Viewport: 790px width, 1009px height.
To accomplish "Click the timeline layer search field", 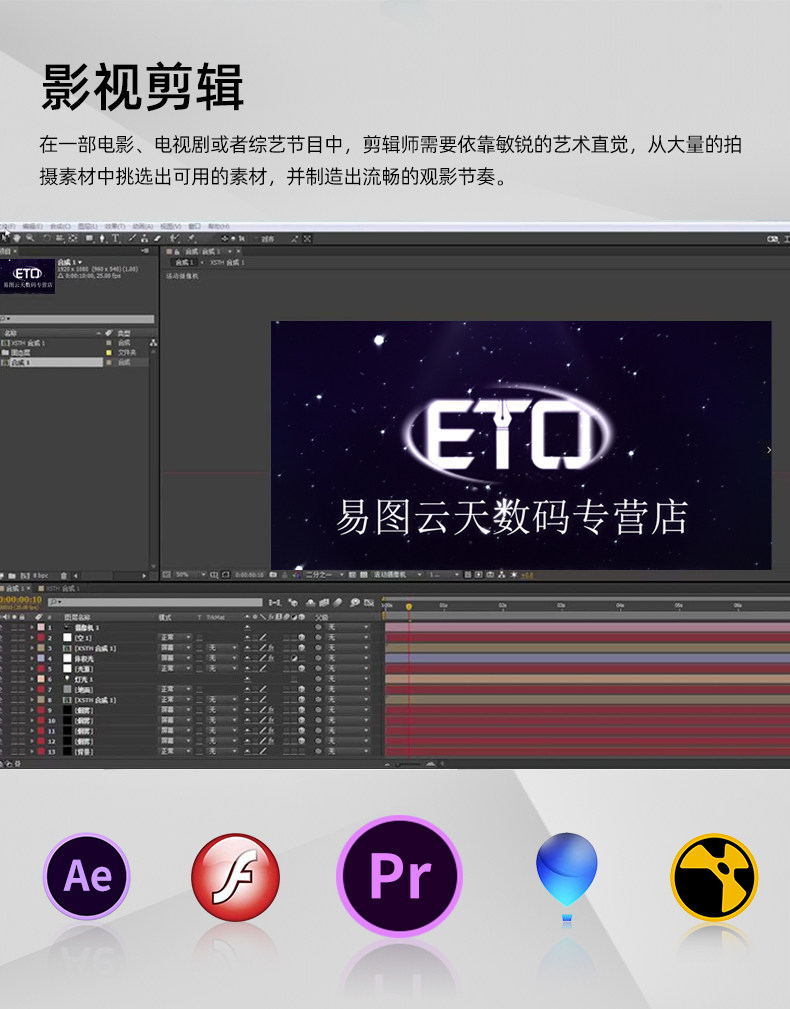I will pos(154,602).
